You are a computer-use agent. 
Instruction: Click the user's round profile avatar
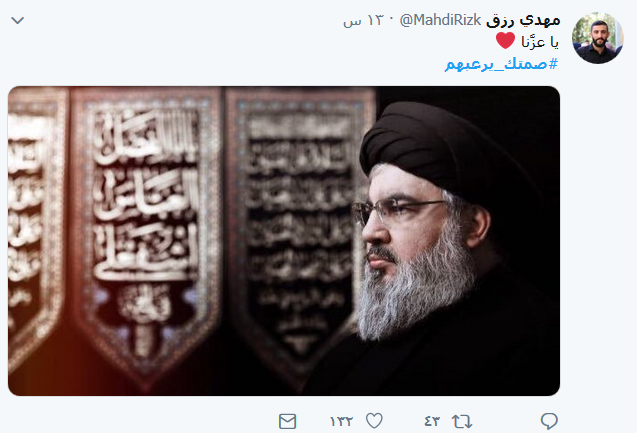click(x=597, y=38)
